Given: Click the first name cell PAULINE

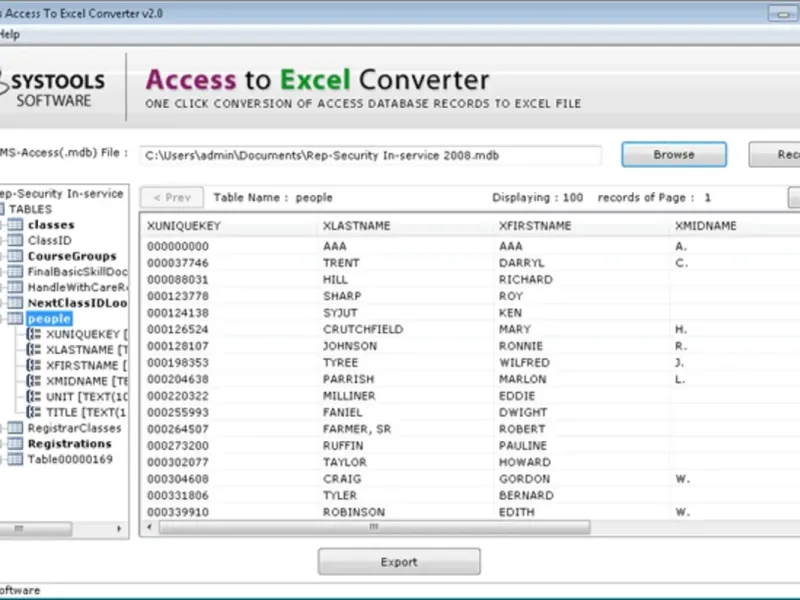Looking at the screenshot, I should (522, 446).
